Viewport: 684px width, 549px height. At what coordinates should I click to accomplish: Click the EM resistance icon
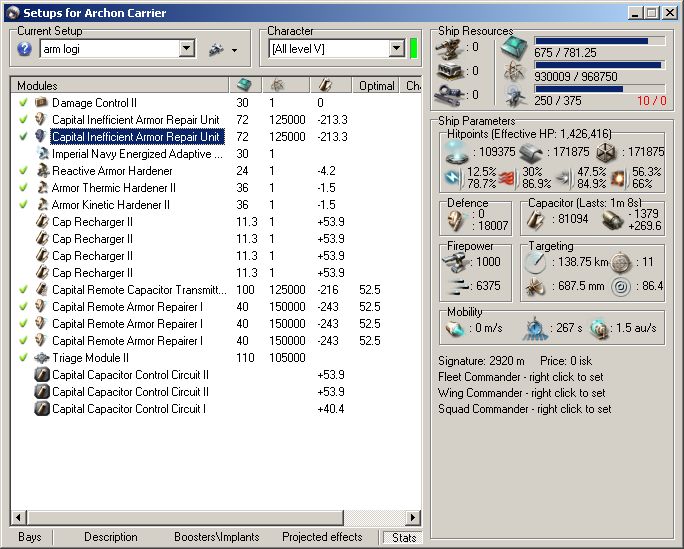point(452,178)
